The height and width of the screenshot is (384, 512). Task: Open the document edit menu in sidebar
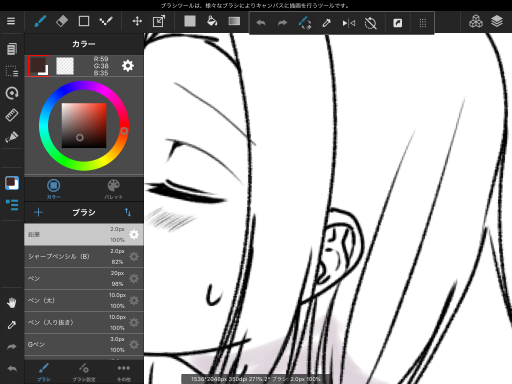(x=12, y=49)
